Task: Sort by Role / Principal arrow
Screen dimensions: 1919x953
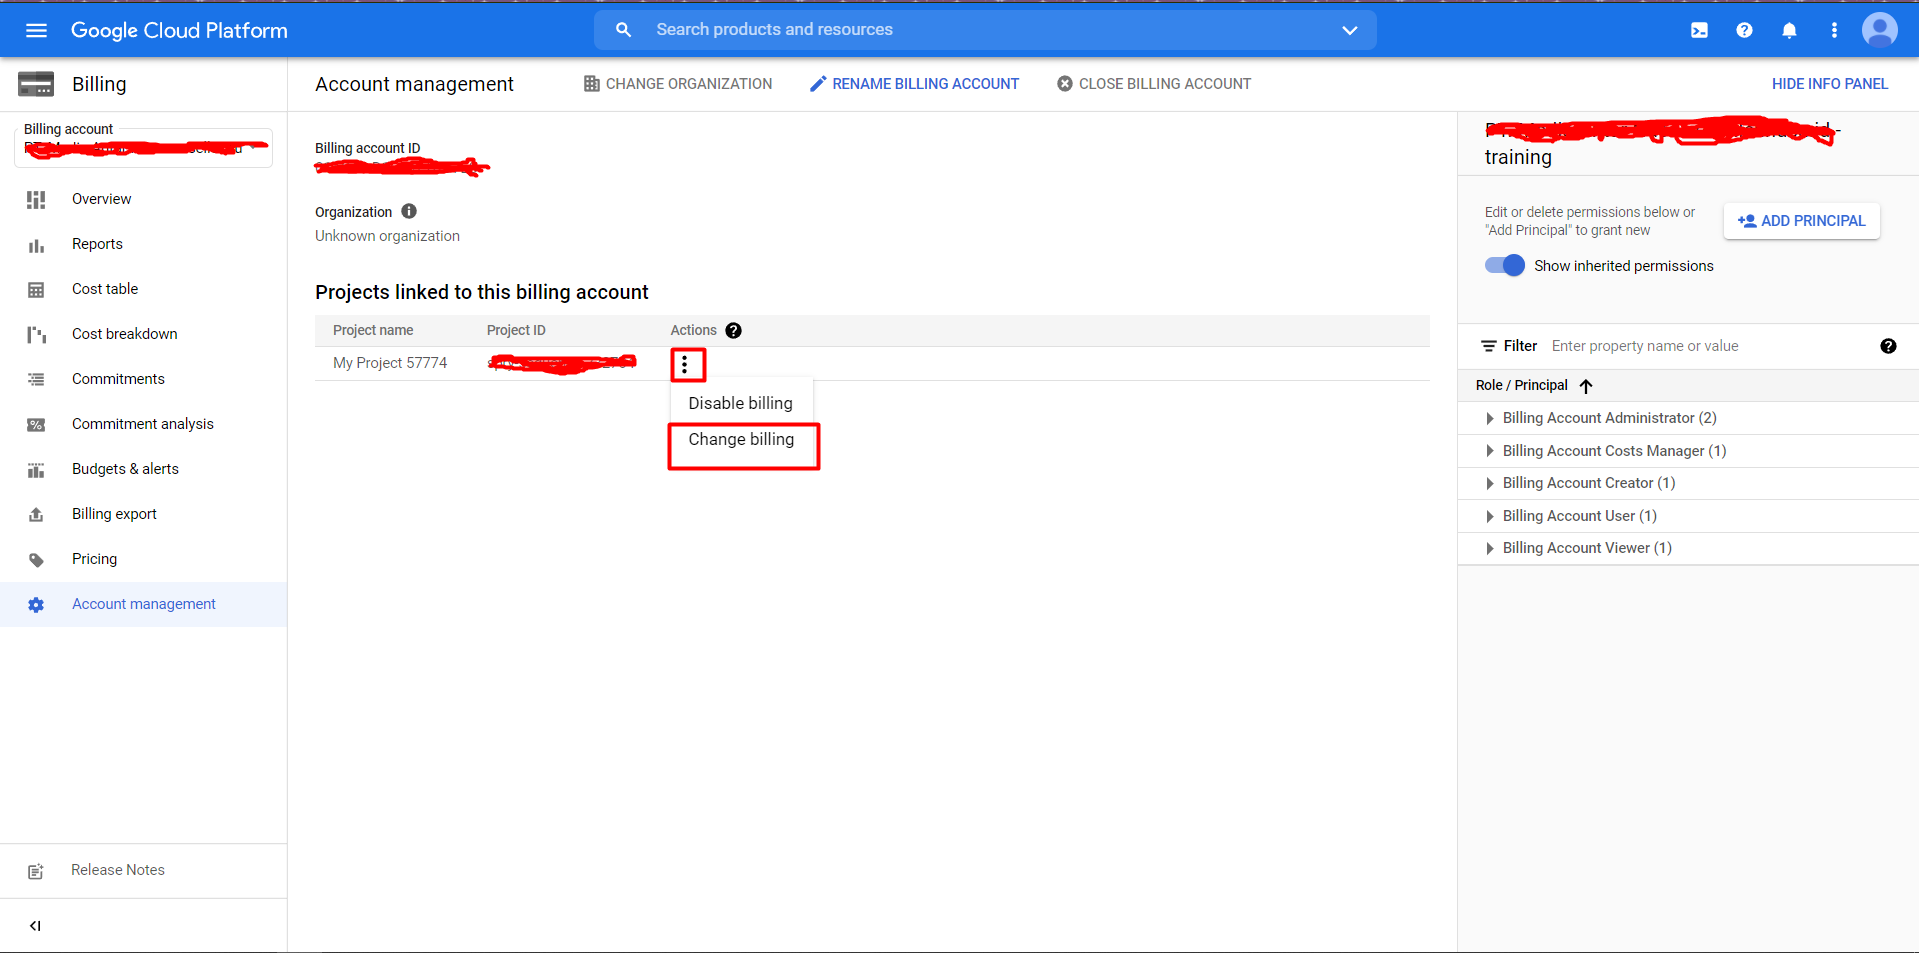Action: click(1586, 386)
